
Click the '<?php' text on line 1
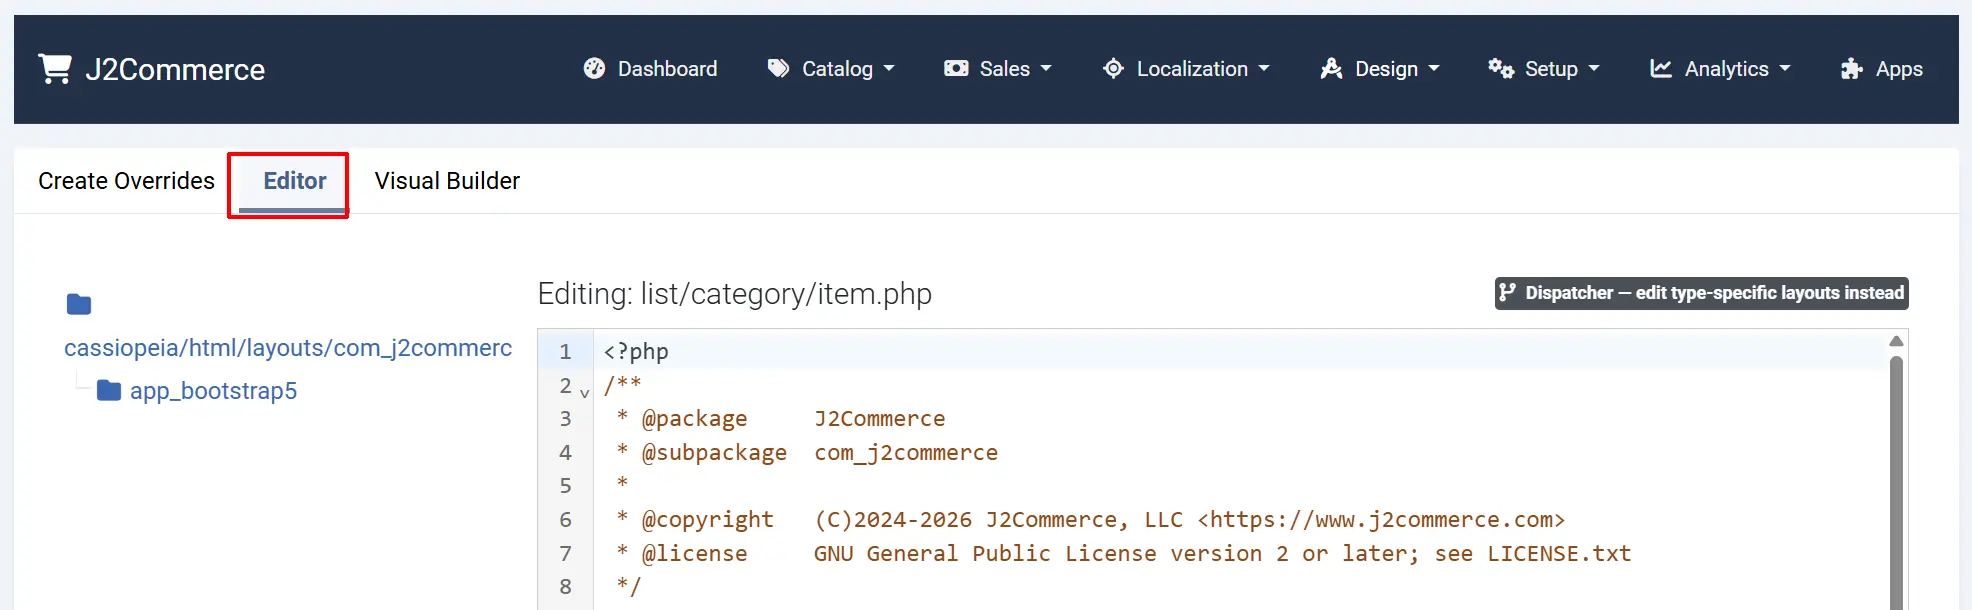pyautogui.click(x=636, y=352)
